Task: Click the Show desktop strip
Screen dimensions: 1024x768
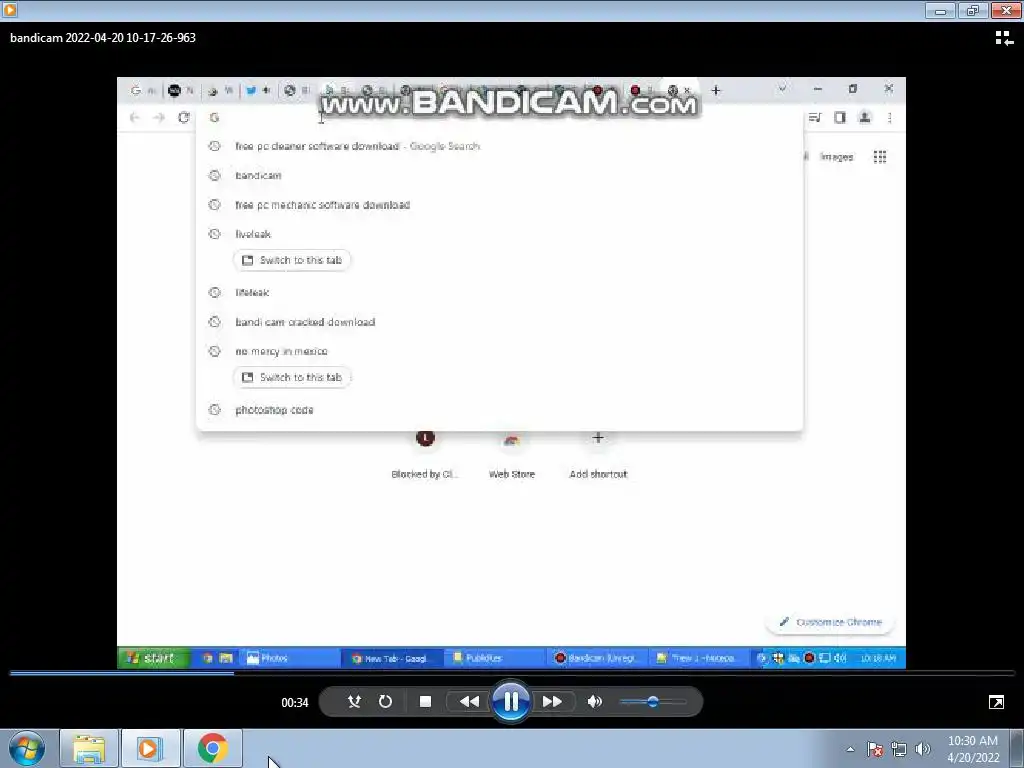Action: click(1017, 748)
